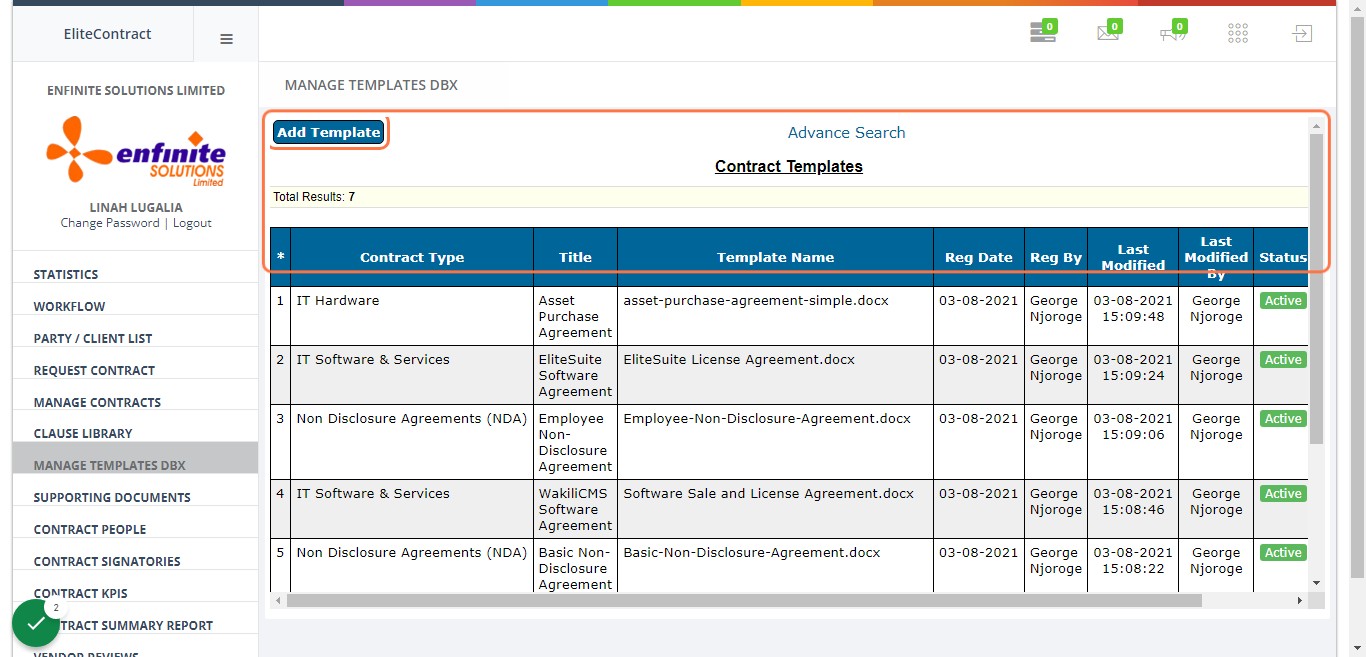
Task: Click Active badge for Employee-Non-Disclosure row
Action: click(x=1282, y=418)
